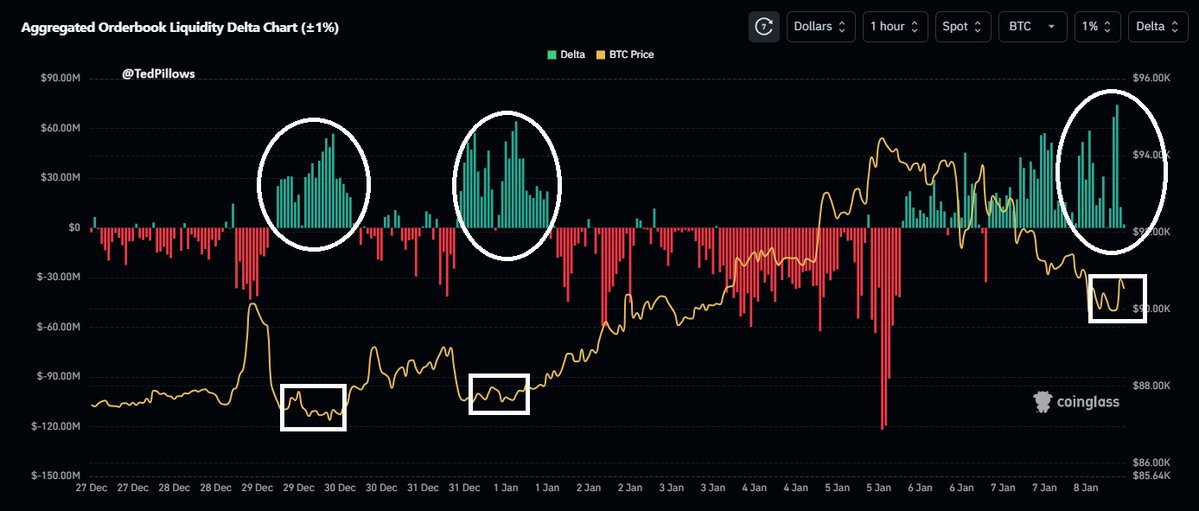Click the refresh chart icon
This screenshot has width=1199, height=511.
click(x=764, y=26)
